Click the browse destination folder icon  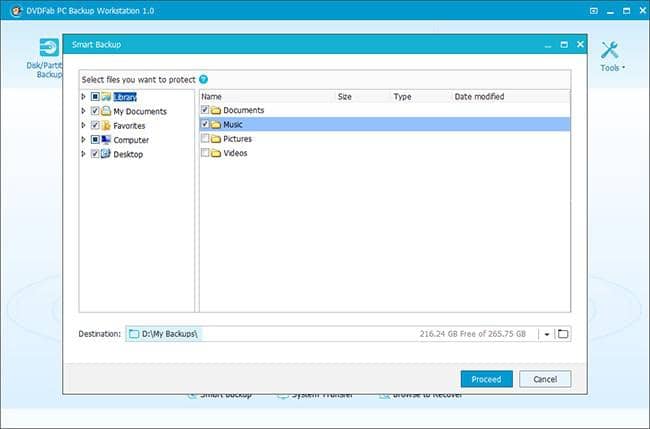point(563,334)
